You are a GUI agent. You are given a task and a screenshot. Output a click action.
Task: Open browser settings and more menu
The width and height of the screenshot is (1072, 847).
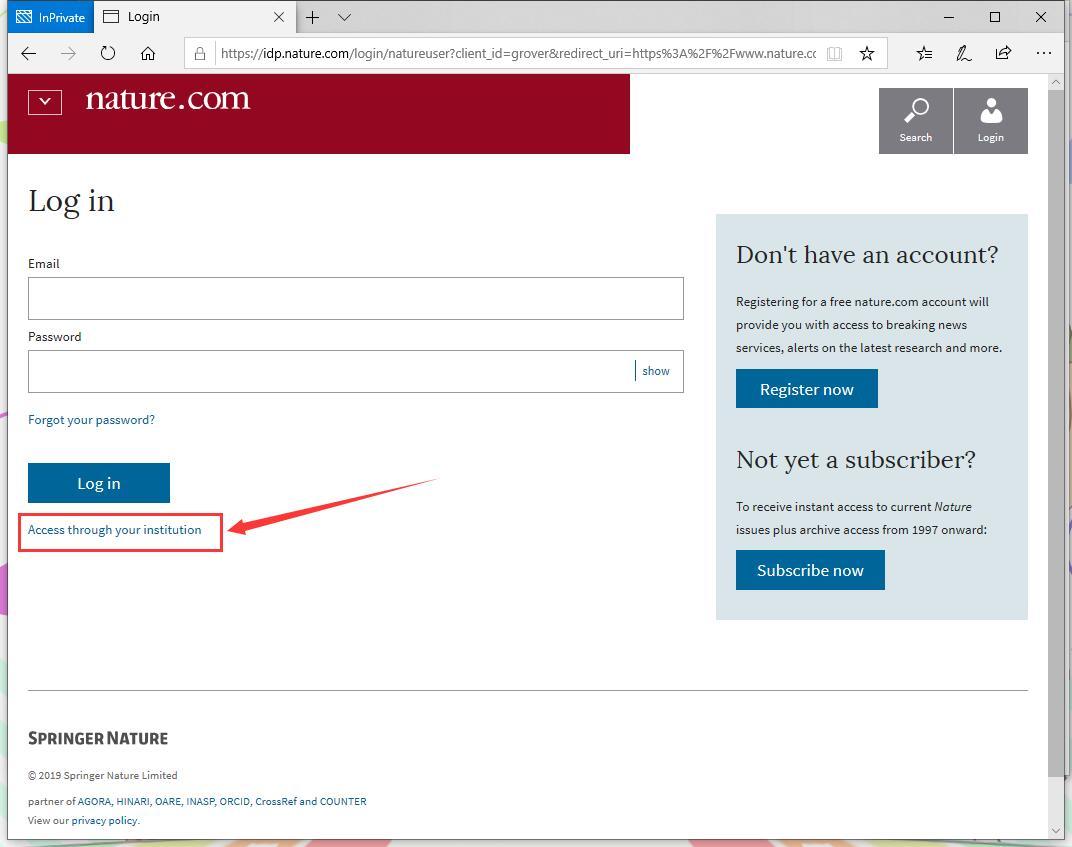pyautogui.click(x=1043, y=53)
